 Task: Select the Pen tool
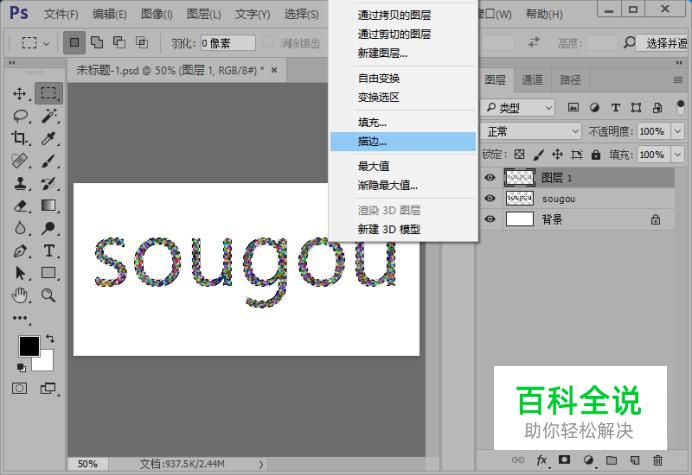coord(19,251)
